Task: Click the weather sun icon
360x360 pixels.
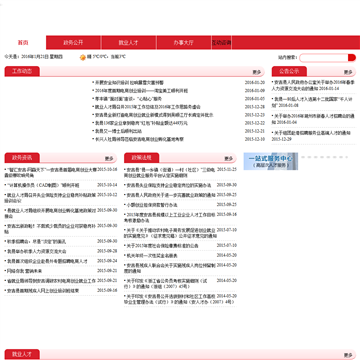Action: point(83,57)
